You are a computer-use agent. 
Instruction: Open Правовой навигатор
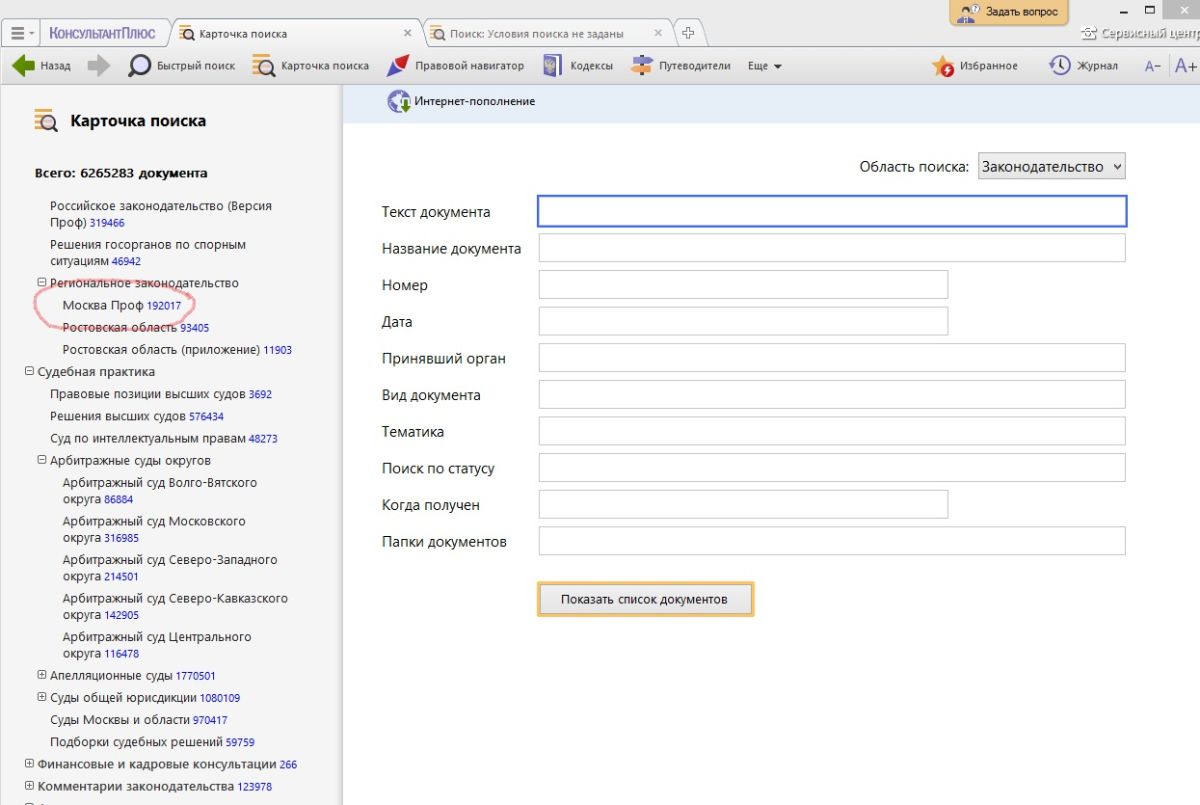[x=455, y=66]
